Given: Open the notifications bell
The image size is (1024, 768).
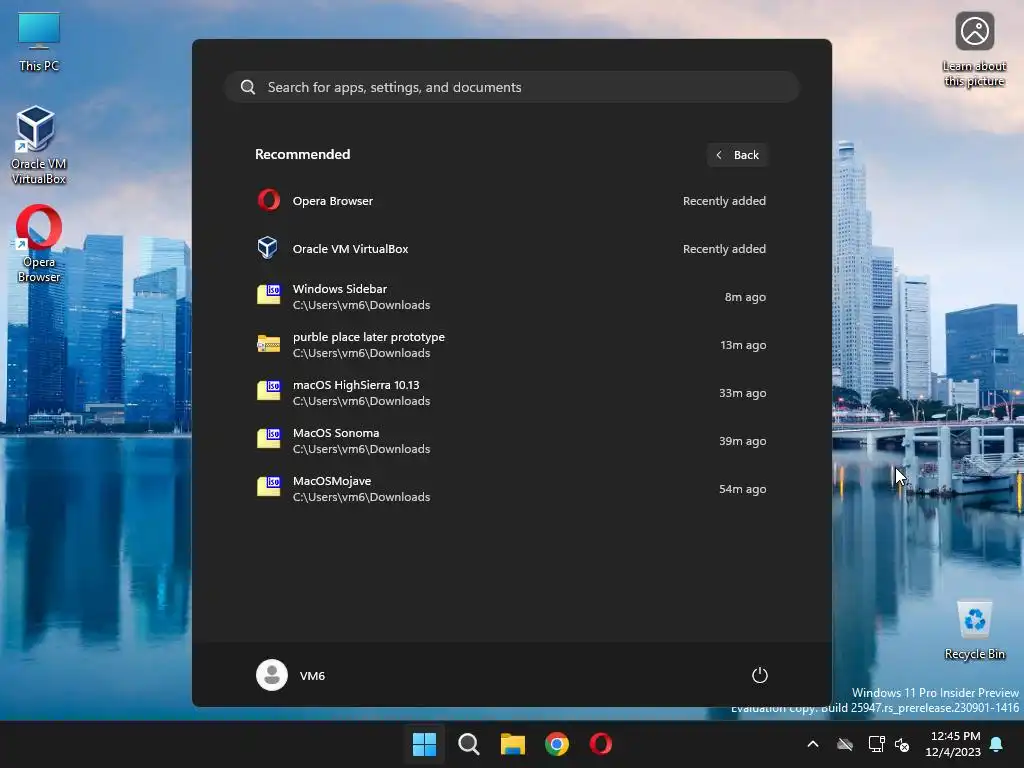Looking at the screenshot, I should tap(996, 744).
